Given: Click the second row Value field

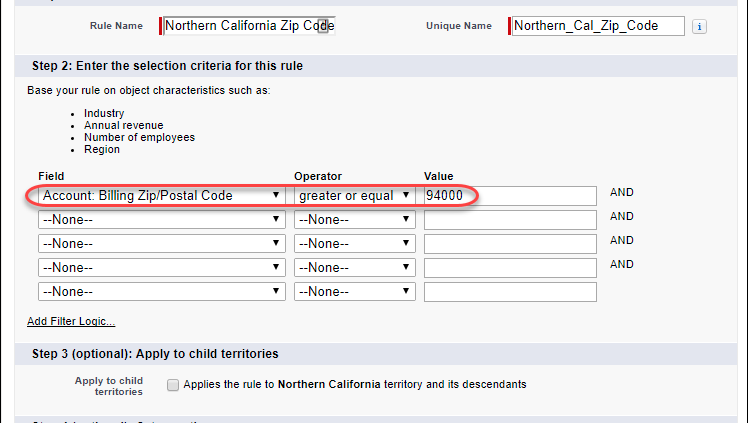Looking at the screenshot, I should [510, 219].
